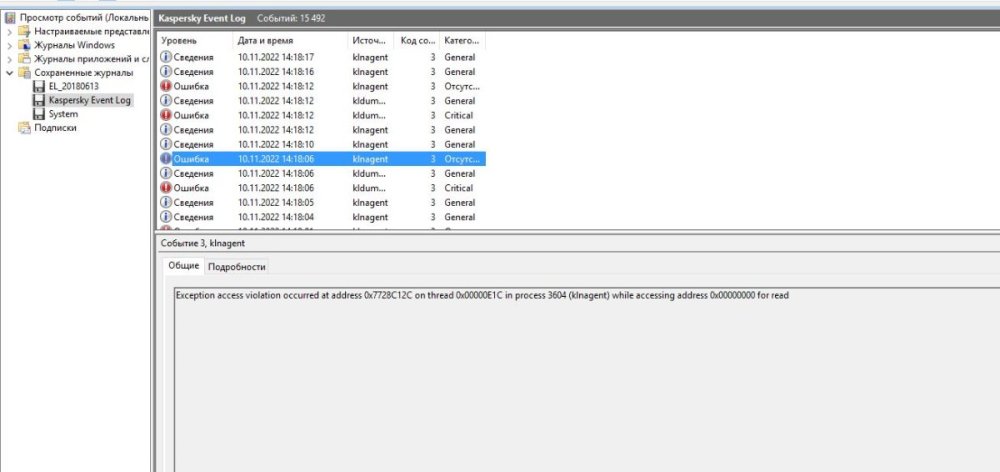The height and width of the screenshot is (472, 1000).
Task: Open the Общие tab
Action: [184, 266]
